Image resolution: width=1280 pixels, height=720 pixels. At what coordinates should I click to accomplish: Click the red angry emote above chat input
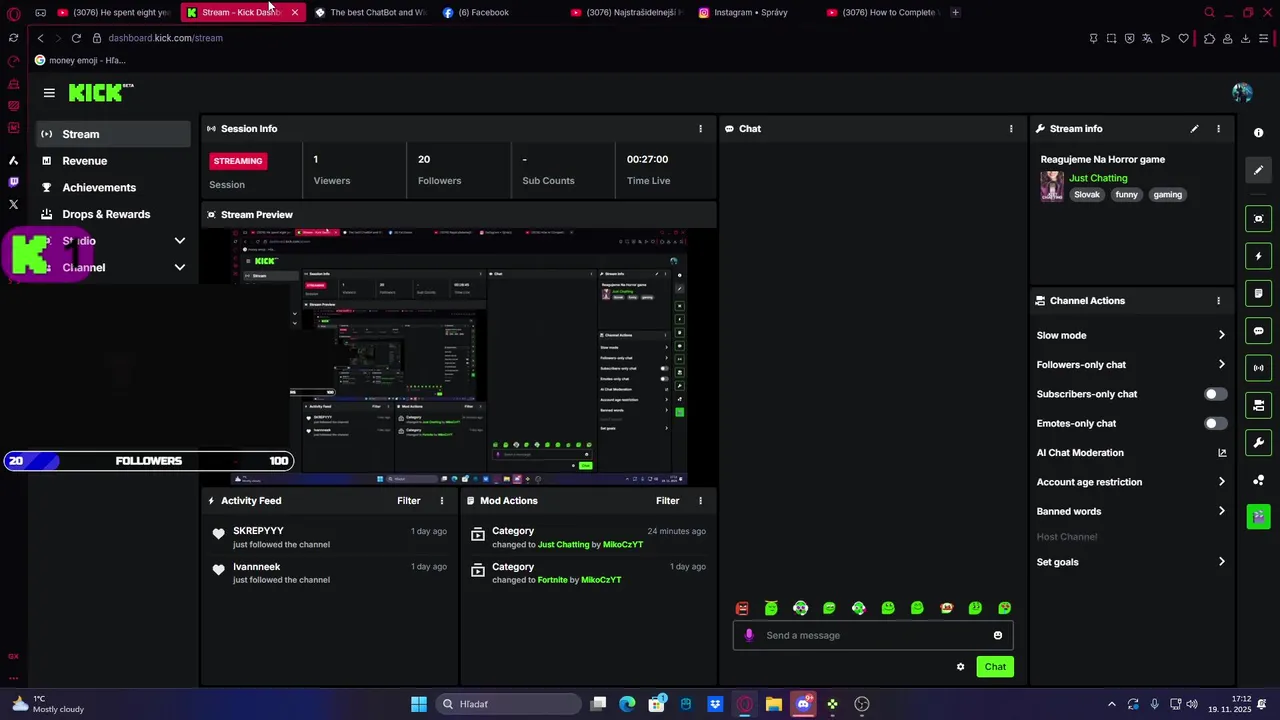pyautogui.click(x=742, y=608)
